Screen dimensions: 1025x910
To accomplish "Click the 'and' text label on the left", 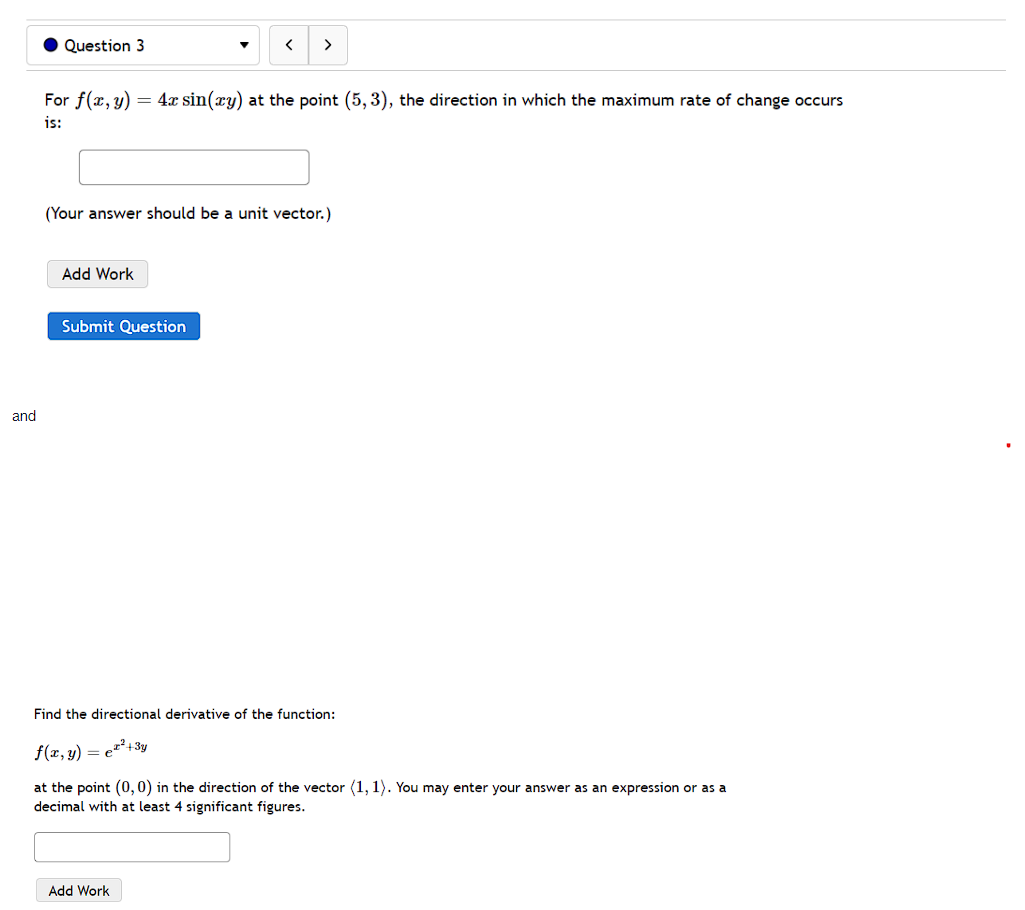I will [x=23, y=415].
